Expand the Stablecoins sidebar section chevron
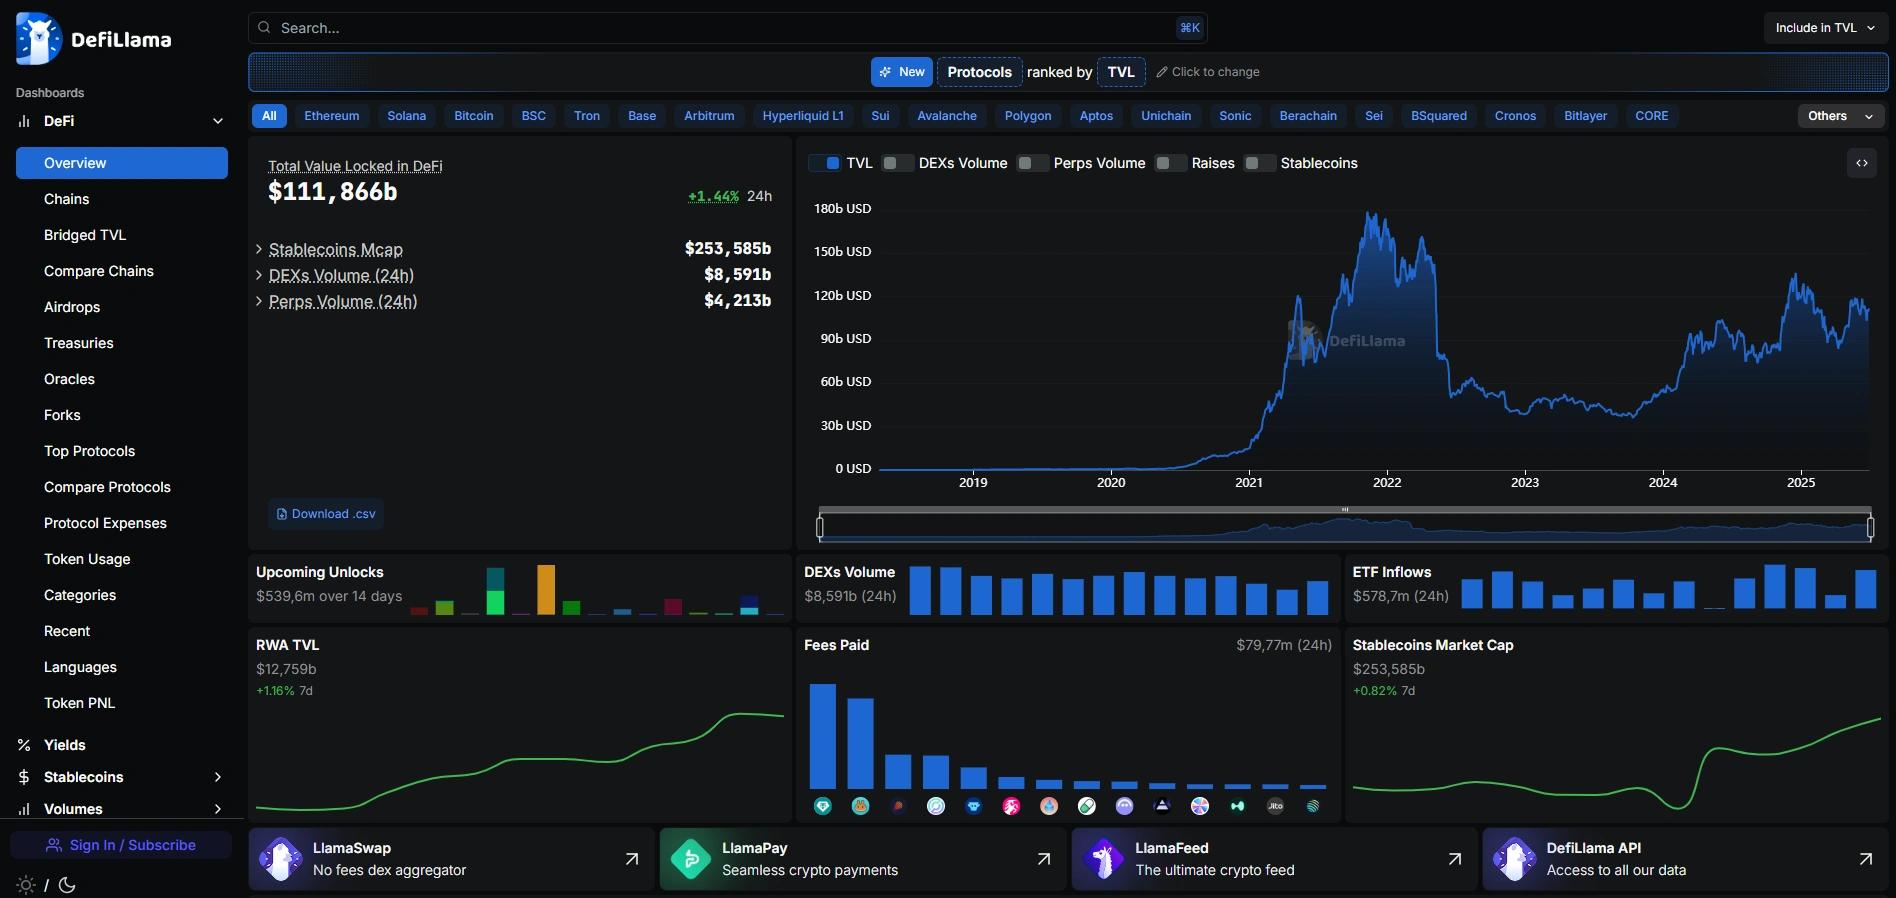This screenshot has width=1896, height=898. point(218,777)
